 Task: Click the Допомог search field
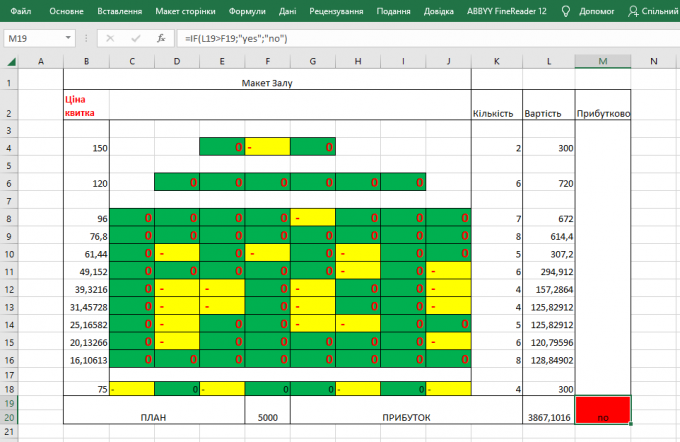596,11
